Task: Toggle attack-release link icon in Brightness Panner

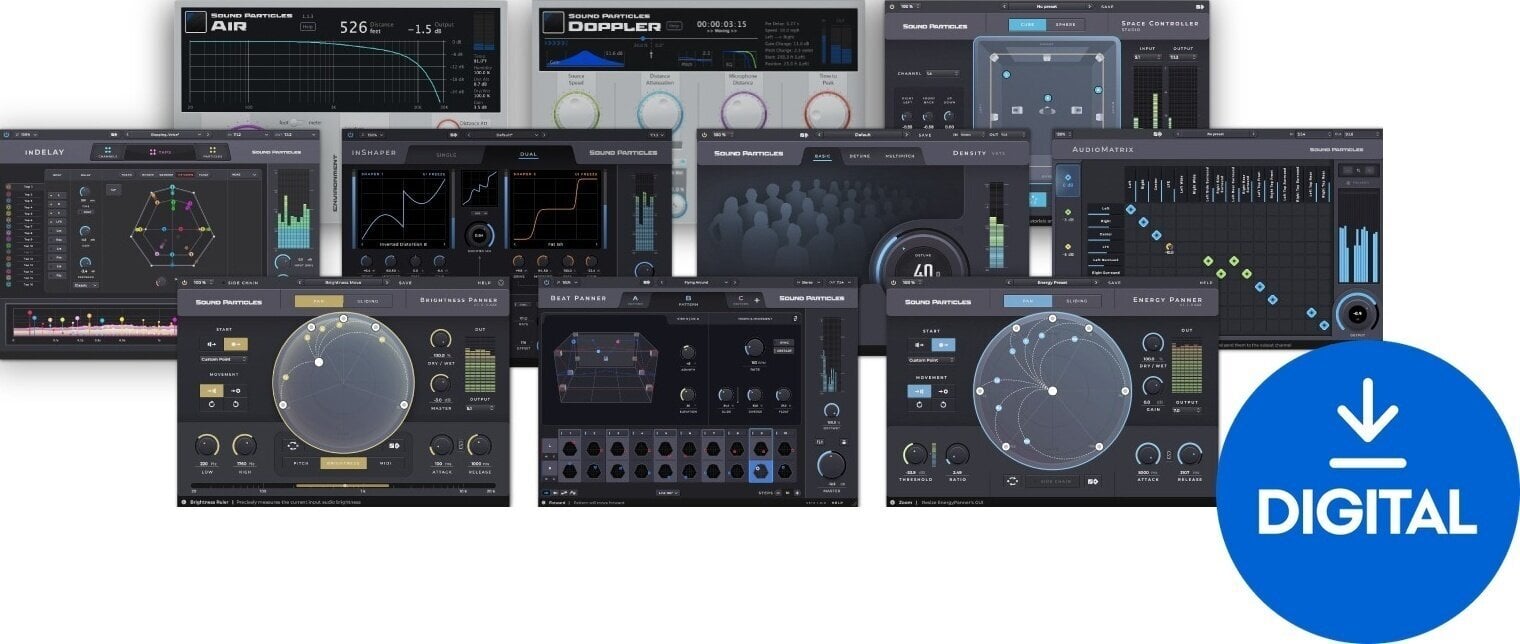Action: pyautogui.click(x=461, y=445)
